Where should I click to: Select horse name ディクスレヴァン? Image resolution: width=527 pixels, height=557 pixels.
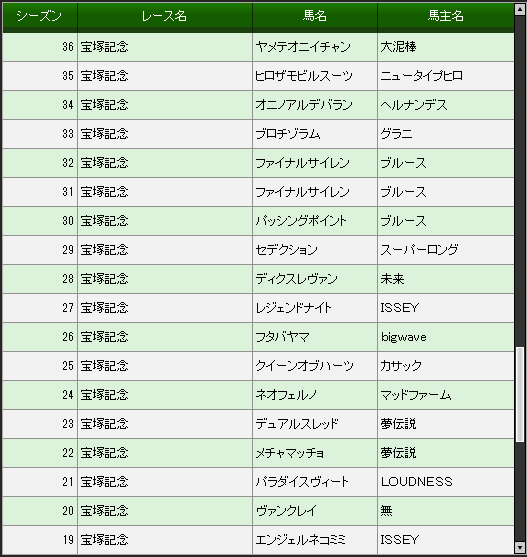(297, 279)
